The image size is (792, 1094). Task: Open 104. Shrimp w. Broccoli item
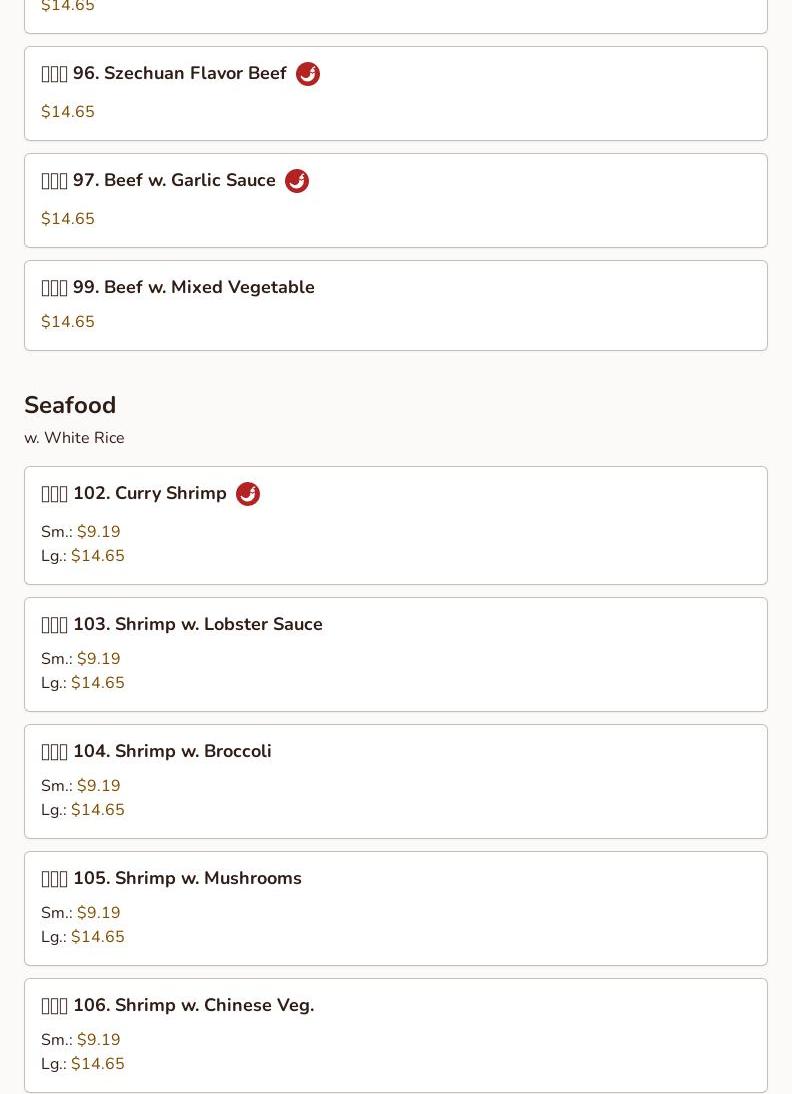click(x=396, y=781)
